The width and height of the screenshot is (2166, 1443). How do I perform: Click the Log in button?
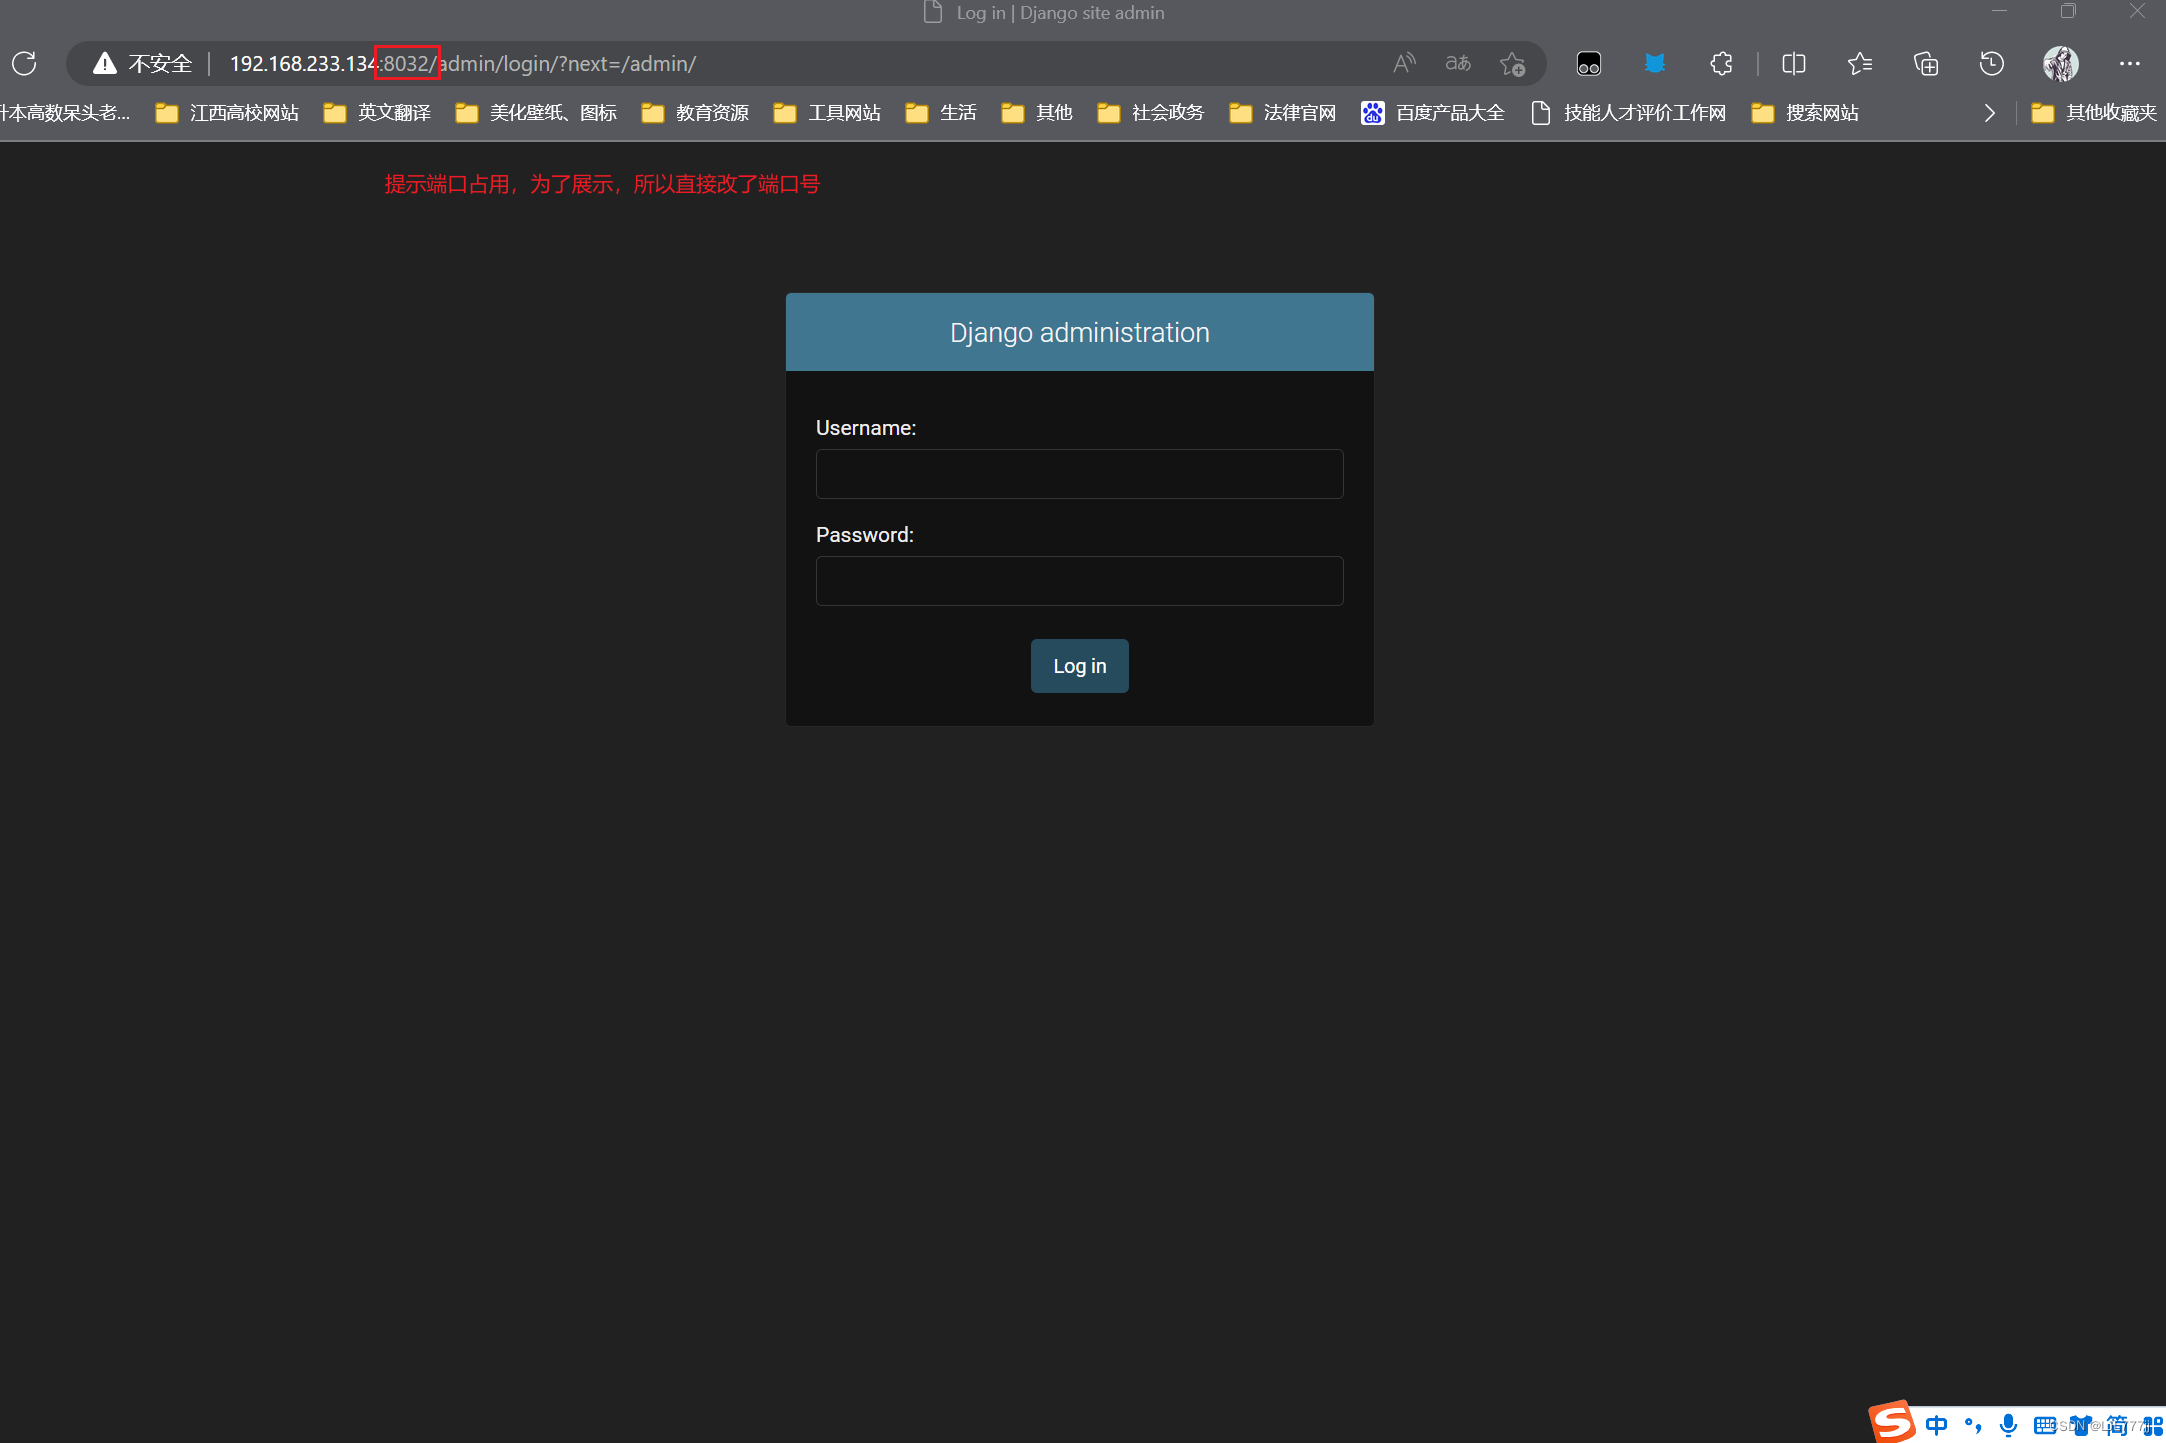coord(1079,666)
